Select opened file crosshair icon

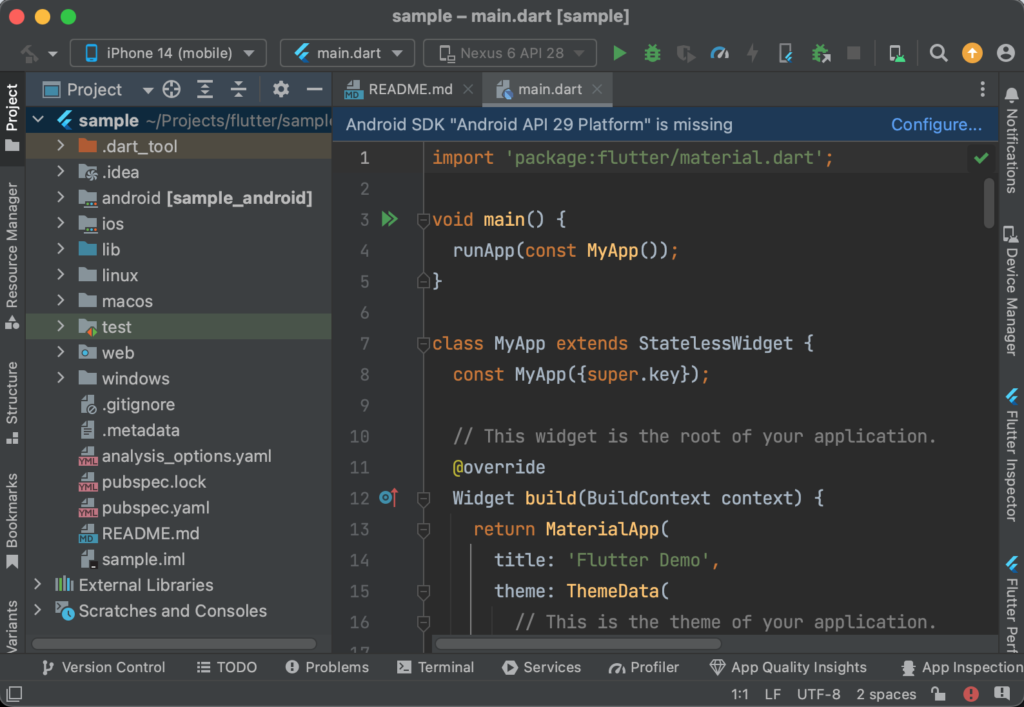click(x=172, y=89)
